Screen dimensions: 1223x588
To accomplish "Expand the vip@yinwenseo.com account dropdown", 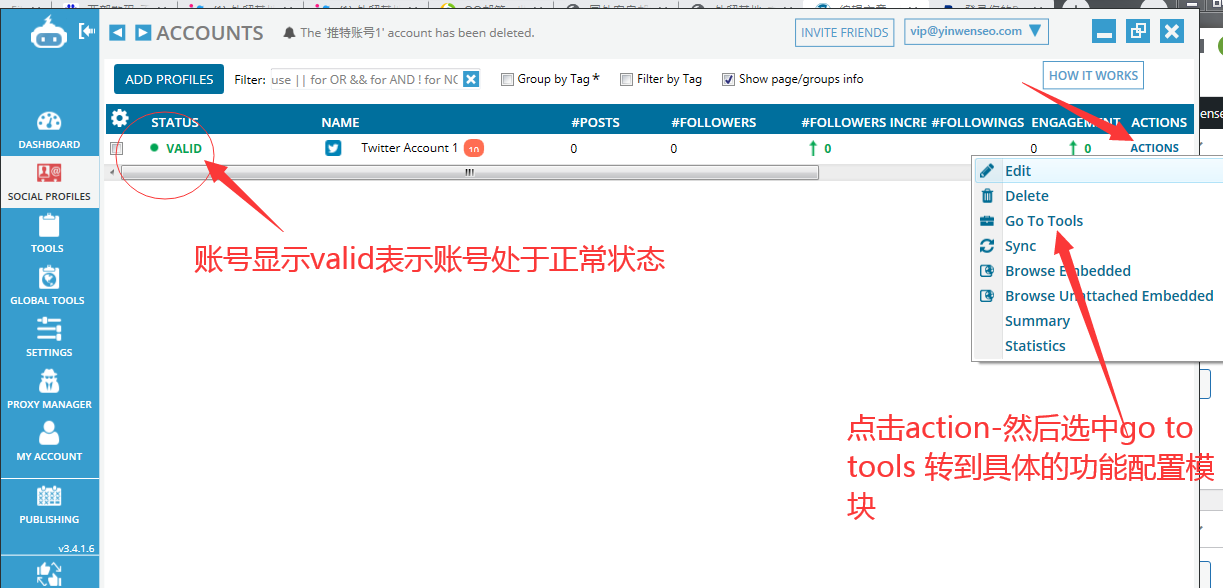I will (975, 32).
